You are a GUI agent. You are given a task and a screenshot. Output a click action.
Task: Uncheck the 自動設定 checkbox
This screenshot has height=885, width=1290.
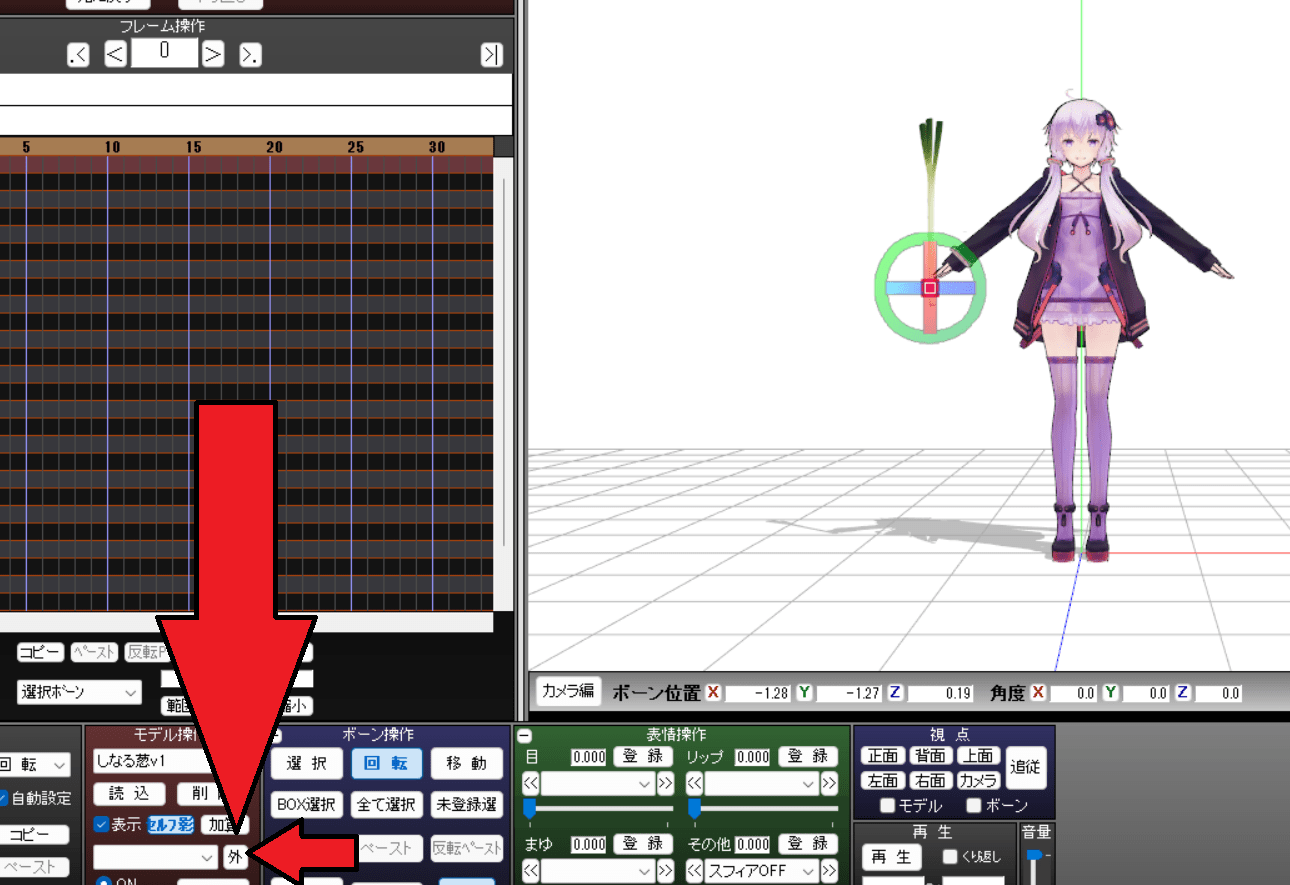click(3, 798)
